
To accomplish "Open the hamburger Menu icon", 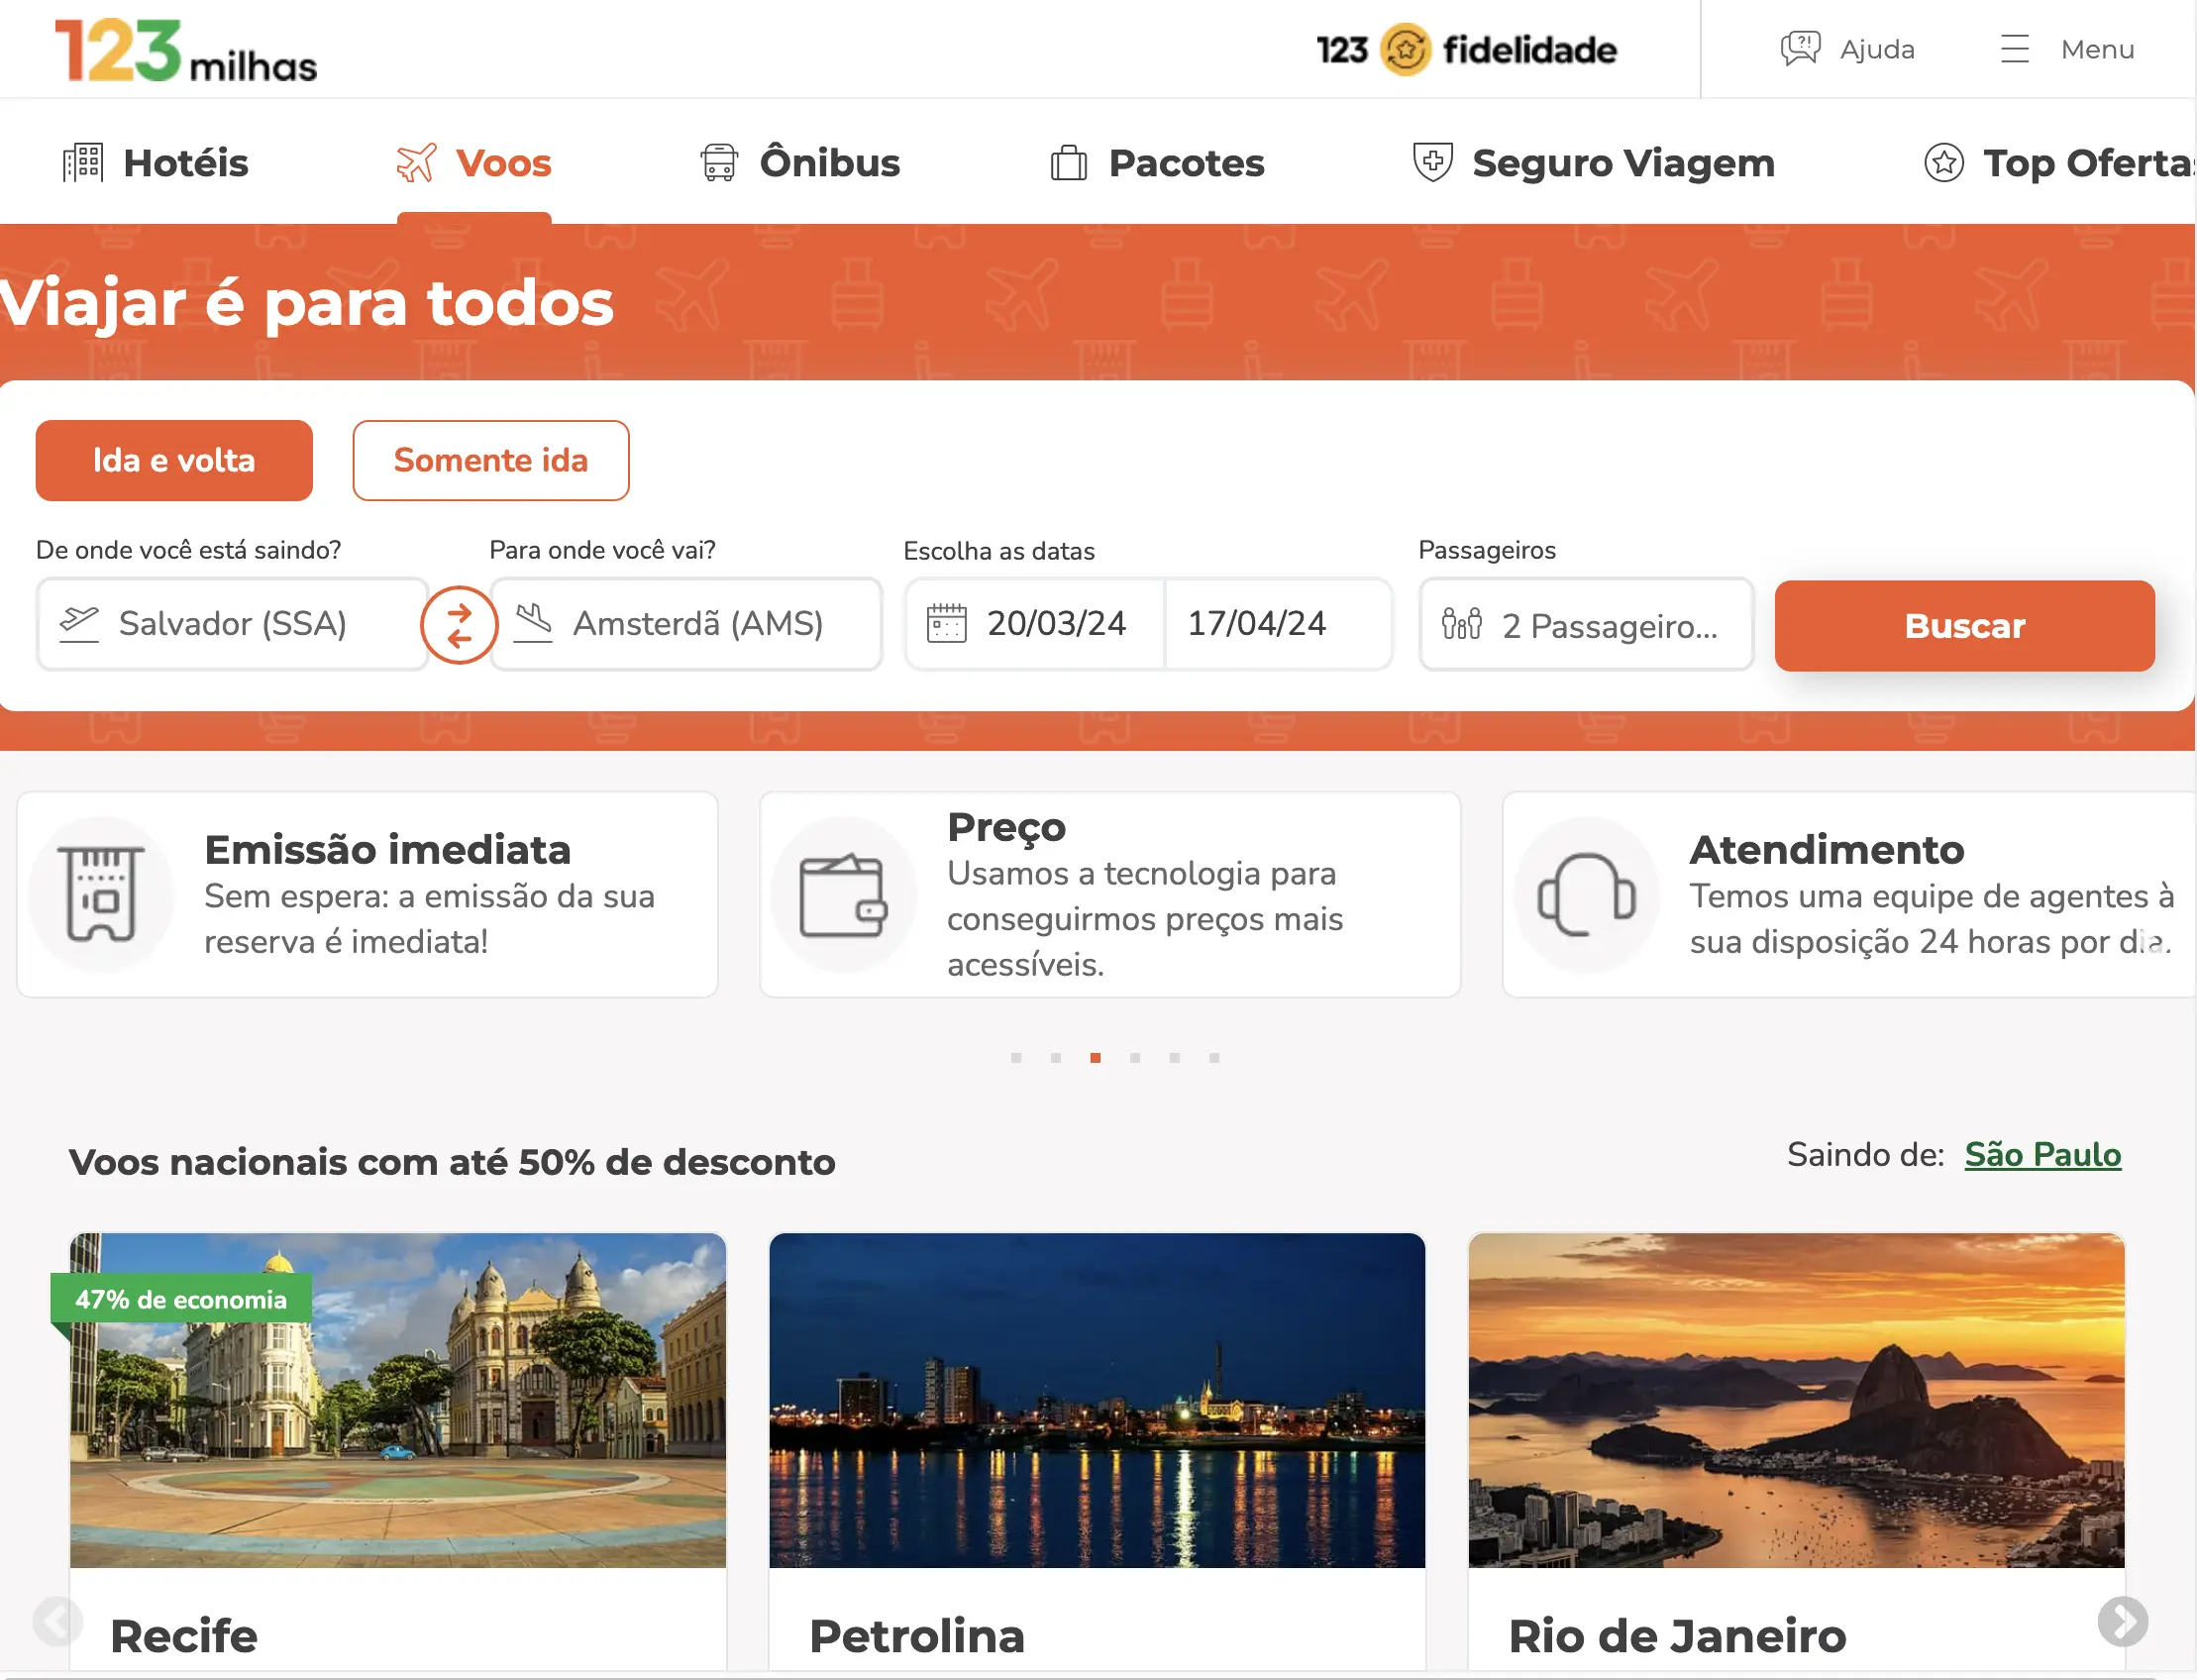I will coord(2014,48).
